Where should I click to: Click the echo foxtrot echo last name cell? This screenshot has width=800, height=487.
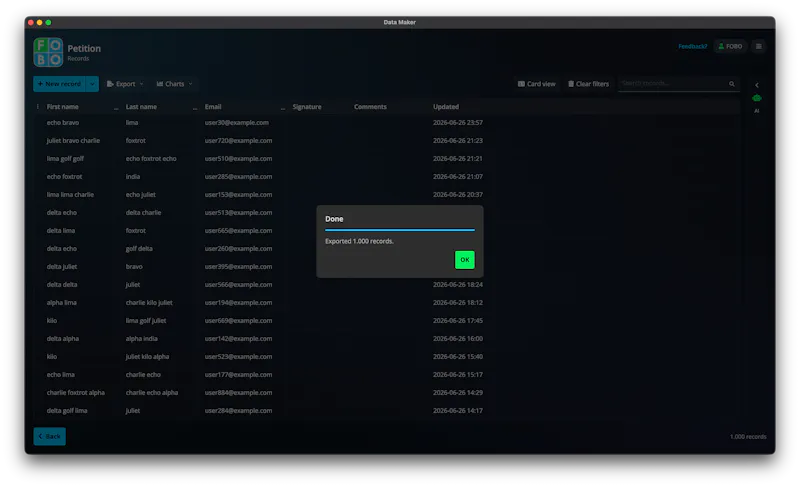151,159
